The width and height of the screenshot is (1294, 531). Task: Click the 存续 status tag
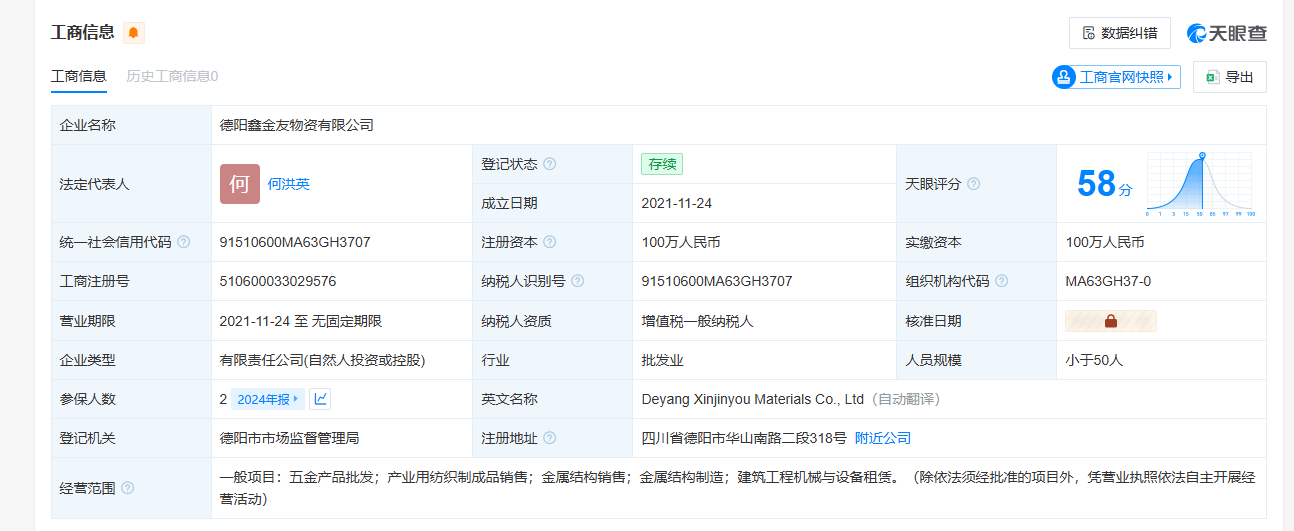point(662,164)
